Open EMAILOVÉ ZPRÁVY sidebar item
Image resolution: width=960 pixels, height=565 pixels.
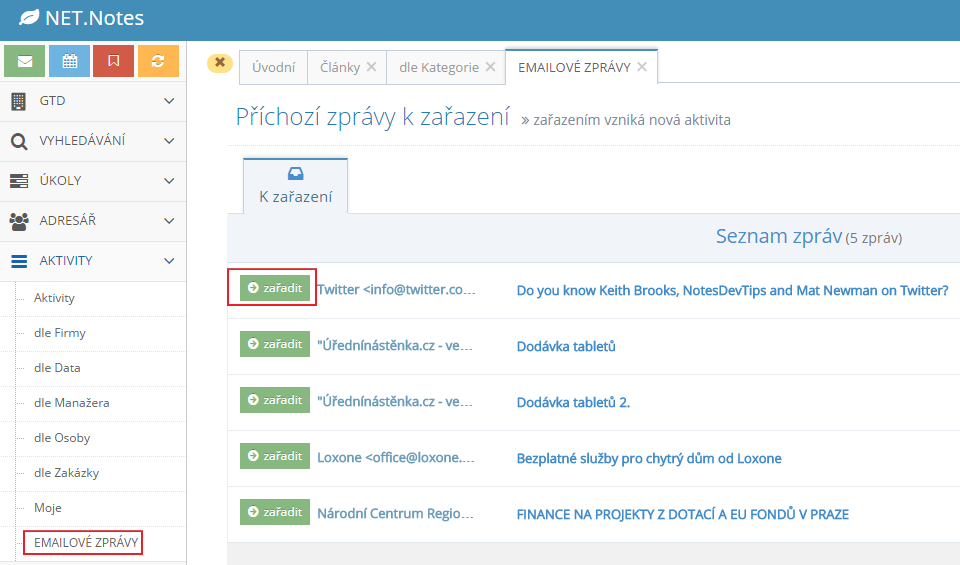[x=86, y=542]
